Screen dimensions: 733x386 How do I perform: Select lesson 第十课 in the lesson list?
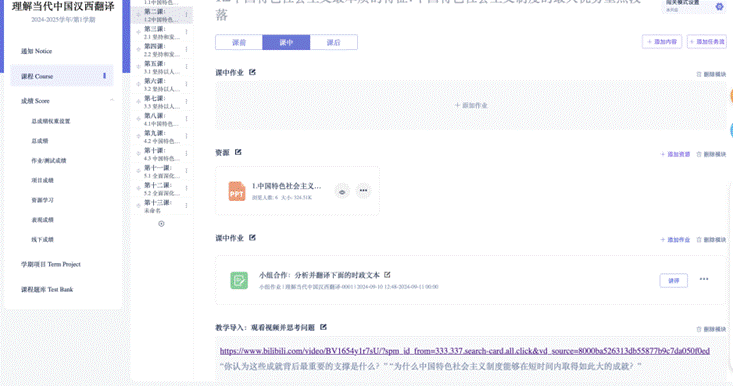(161, 154)
